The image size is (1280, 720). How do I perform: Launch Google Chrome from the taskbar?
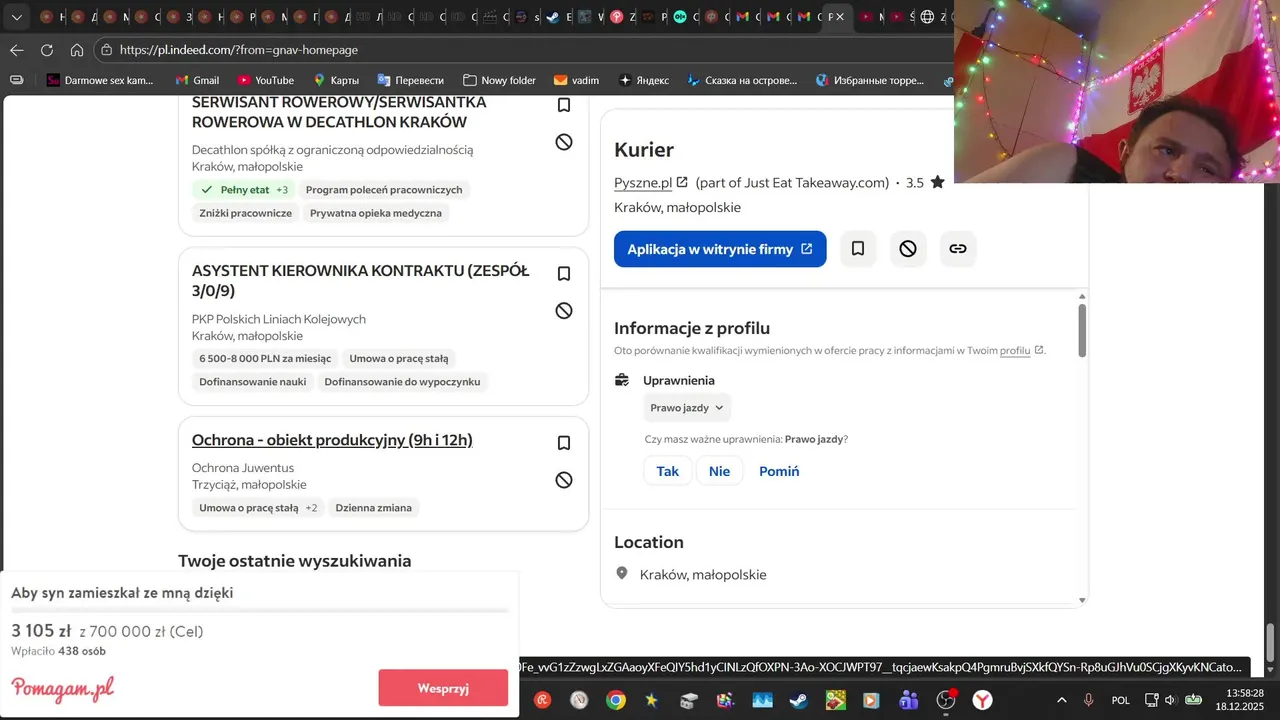click(616, 700)
